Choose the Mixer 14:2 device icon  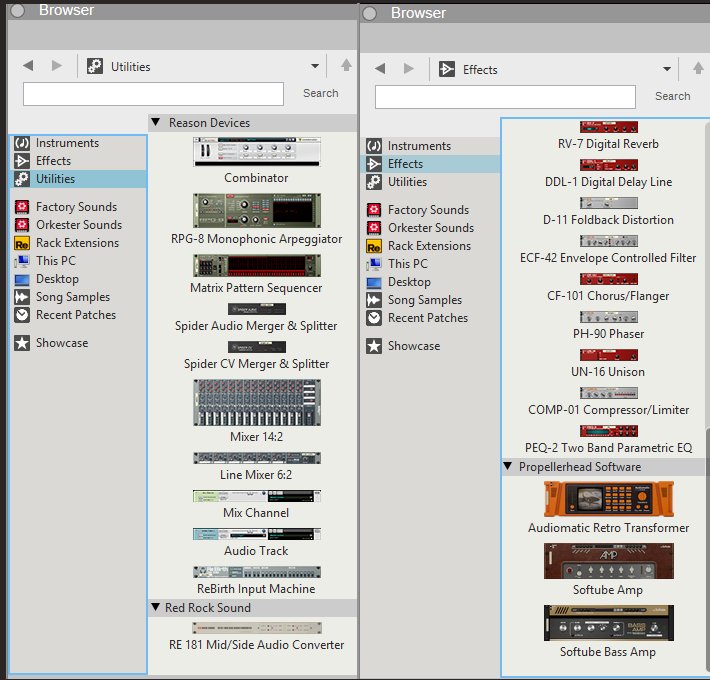click(256, 401)
